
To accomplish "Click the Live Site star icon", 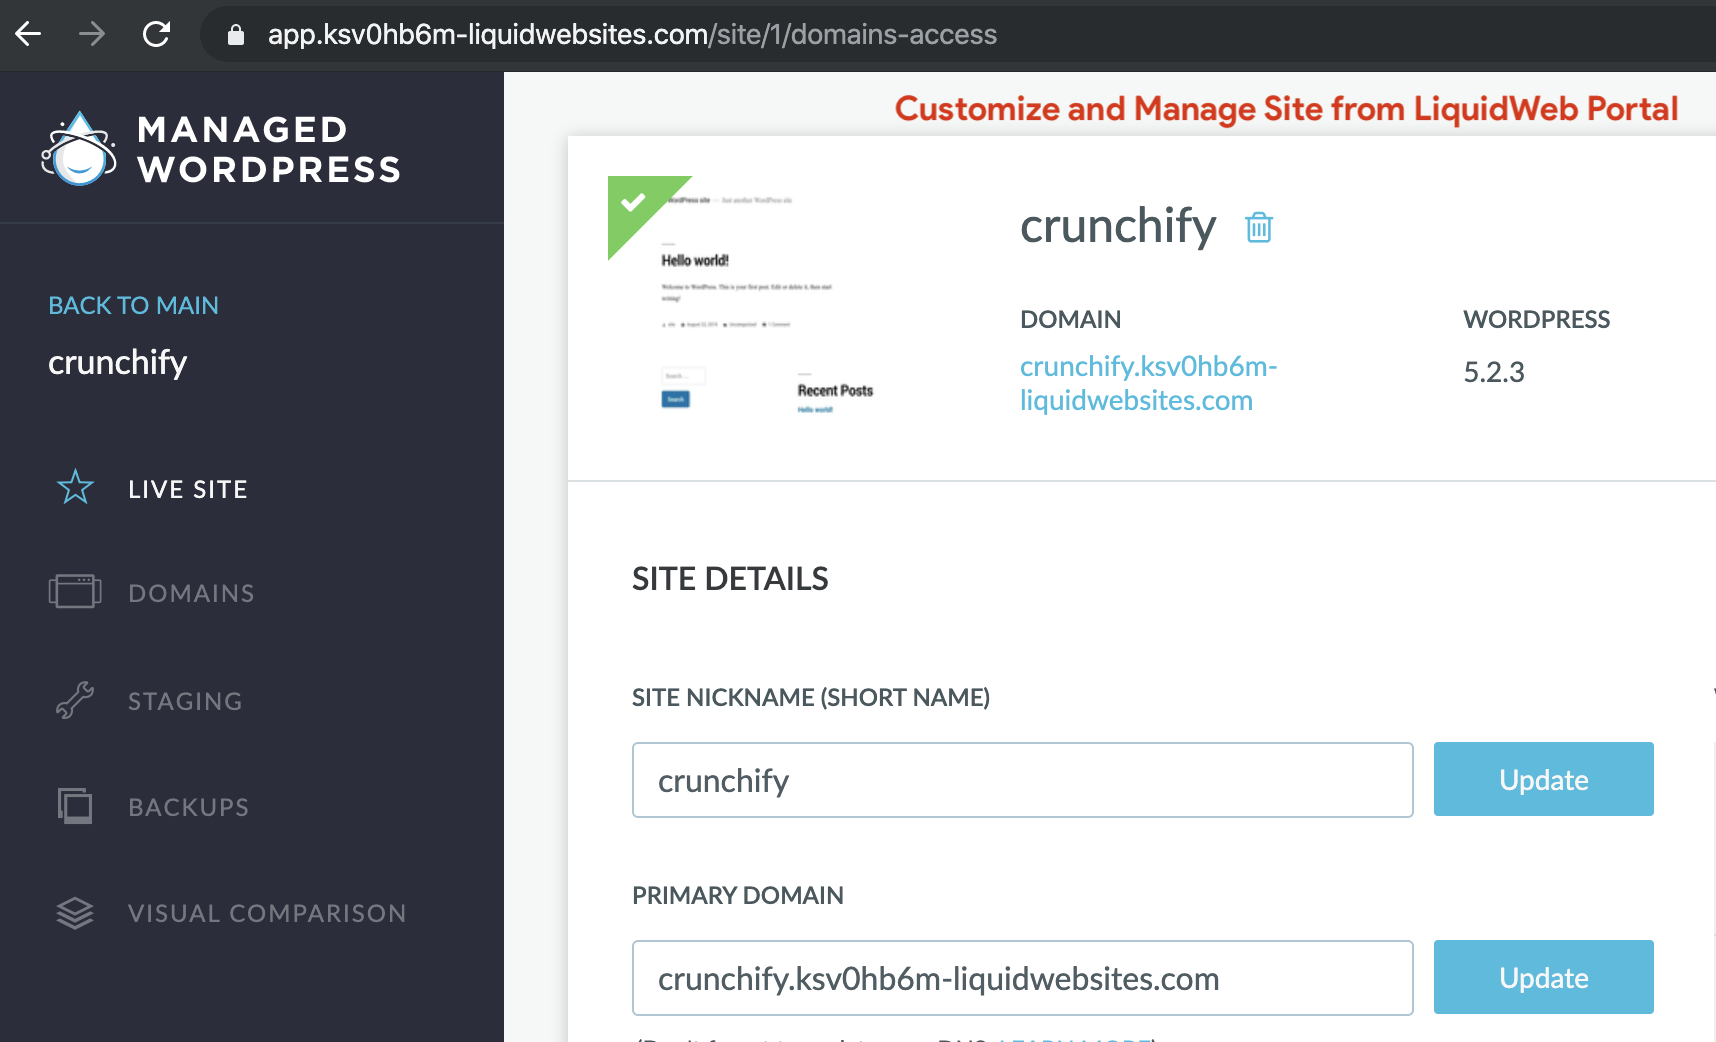I will tap(75, 488).
